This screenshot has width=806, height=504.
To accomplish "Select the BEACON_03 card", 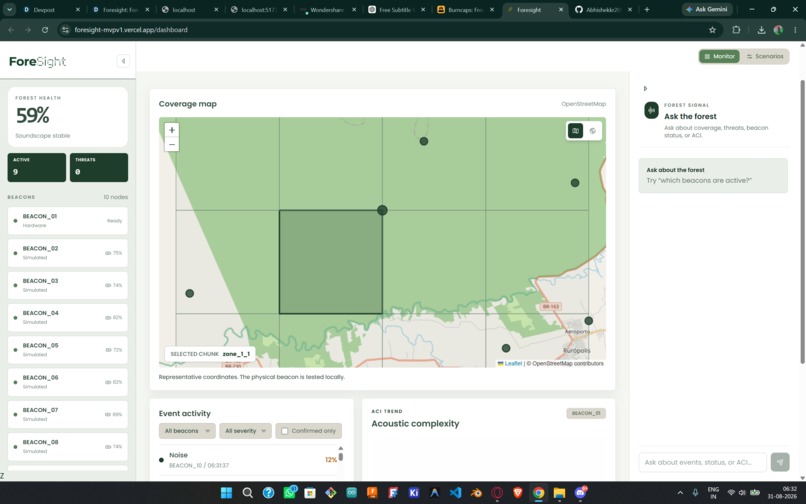I will click(68, 285).
